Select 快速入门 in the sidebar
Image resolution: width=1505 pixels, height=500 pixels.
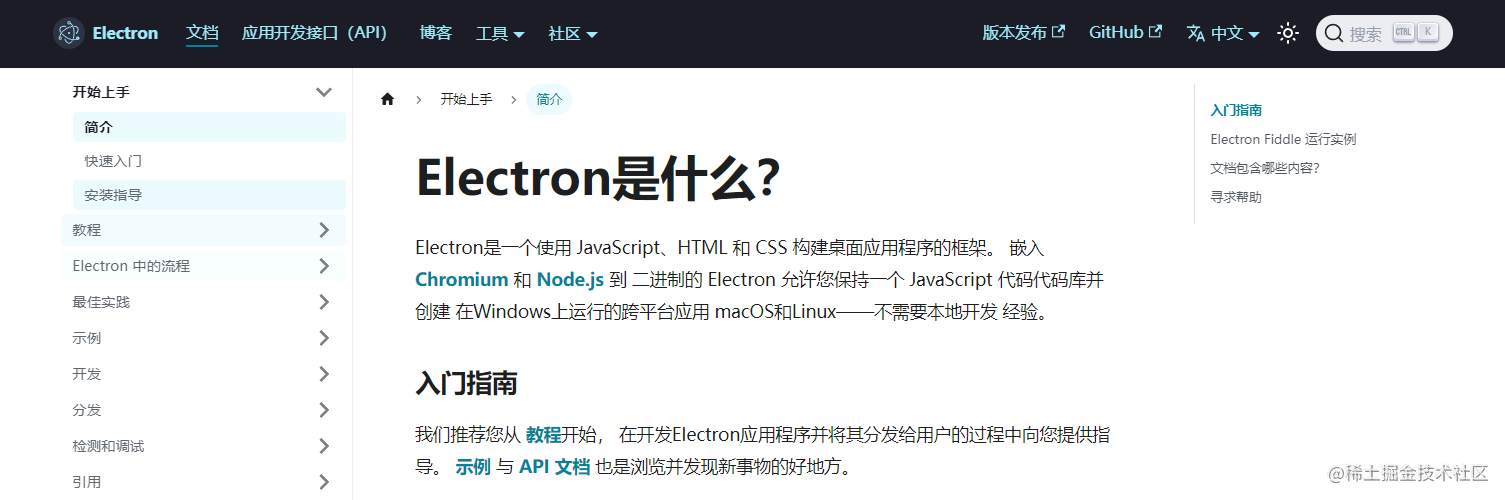(x=209, y=161)
